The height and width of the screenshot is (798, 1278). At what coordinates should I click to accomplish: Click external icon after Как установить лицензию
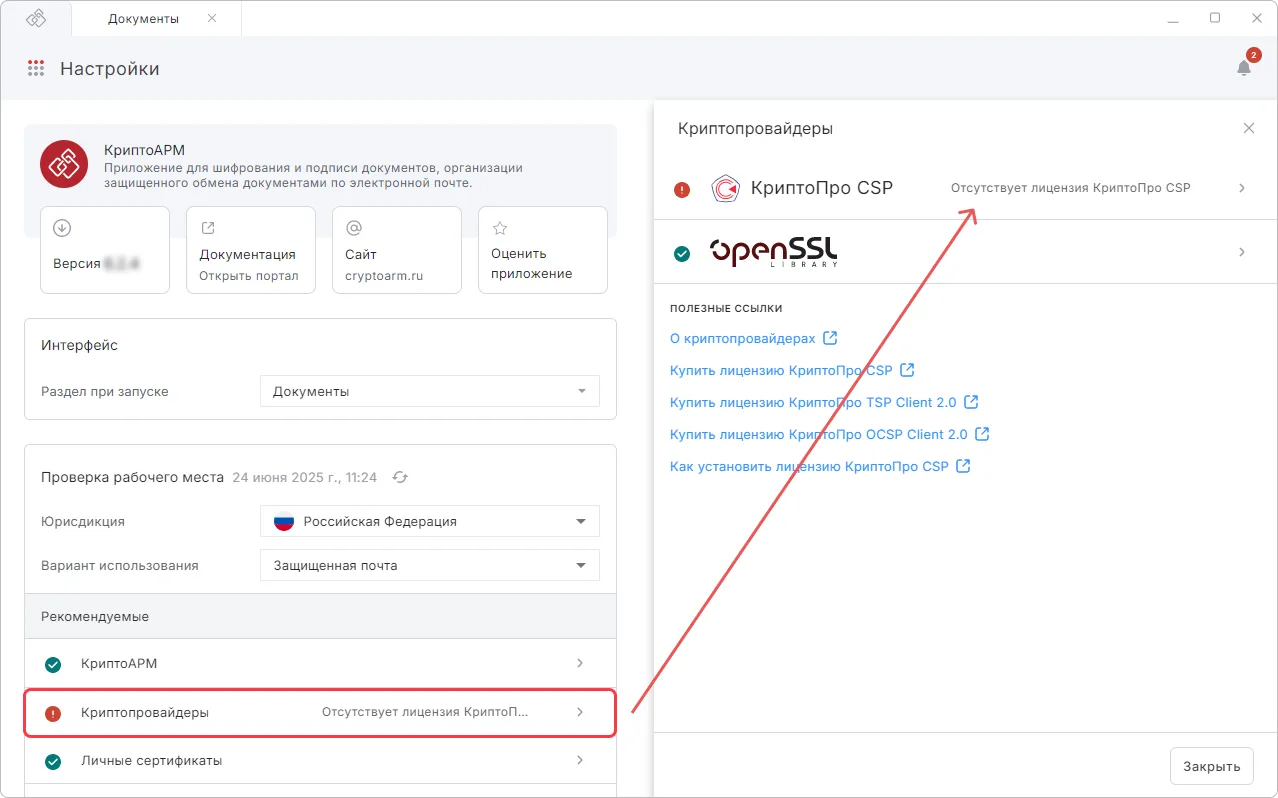(963, 466)
